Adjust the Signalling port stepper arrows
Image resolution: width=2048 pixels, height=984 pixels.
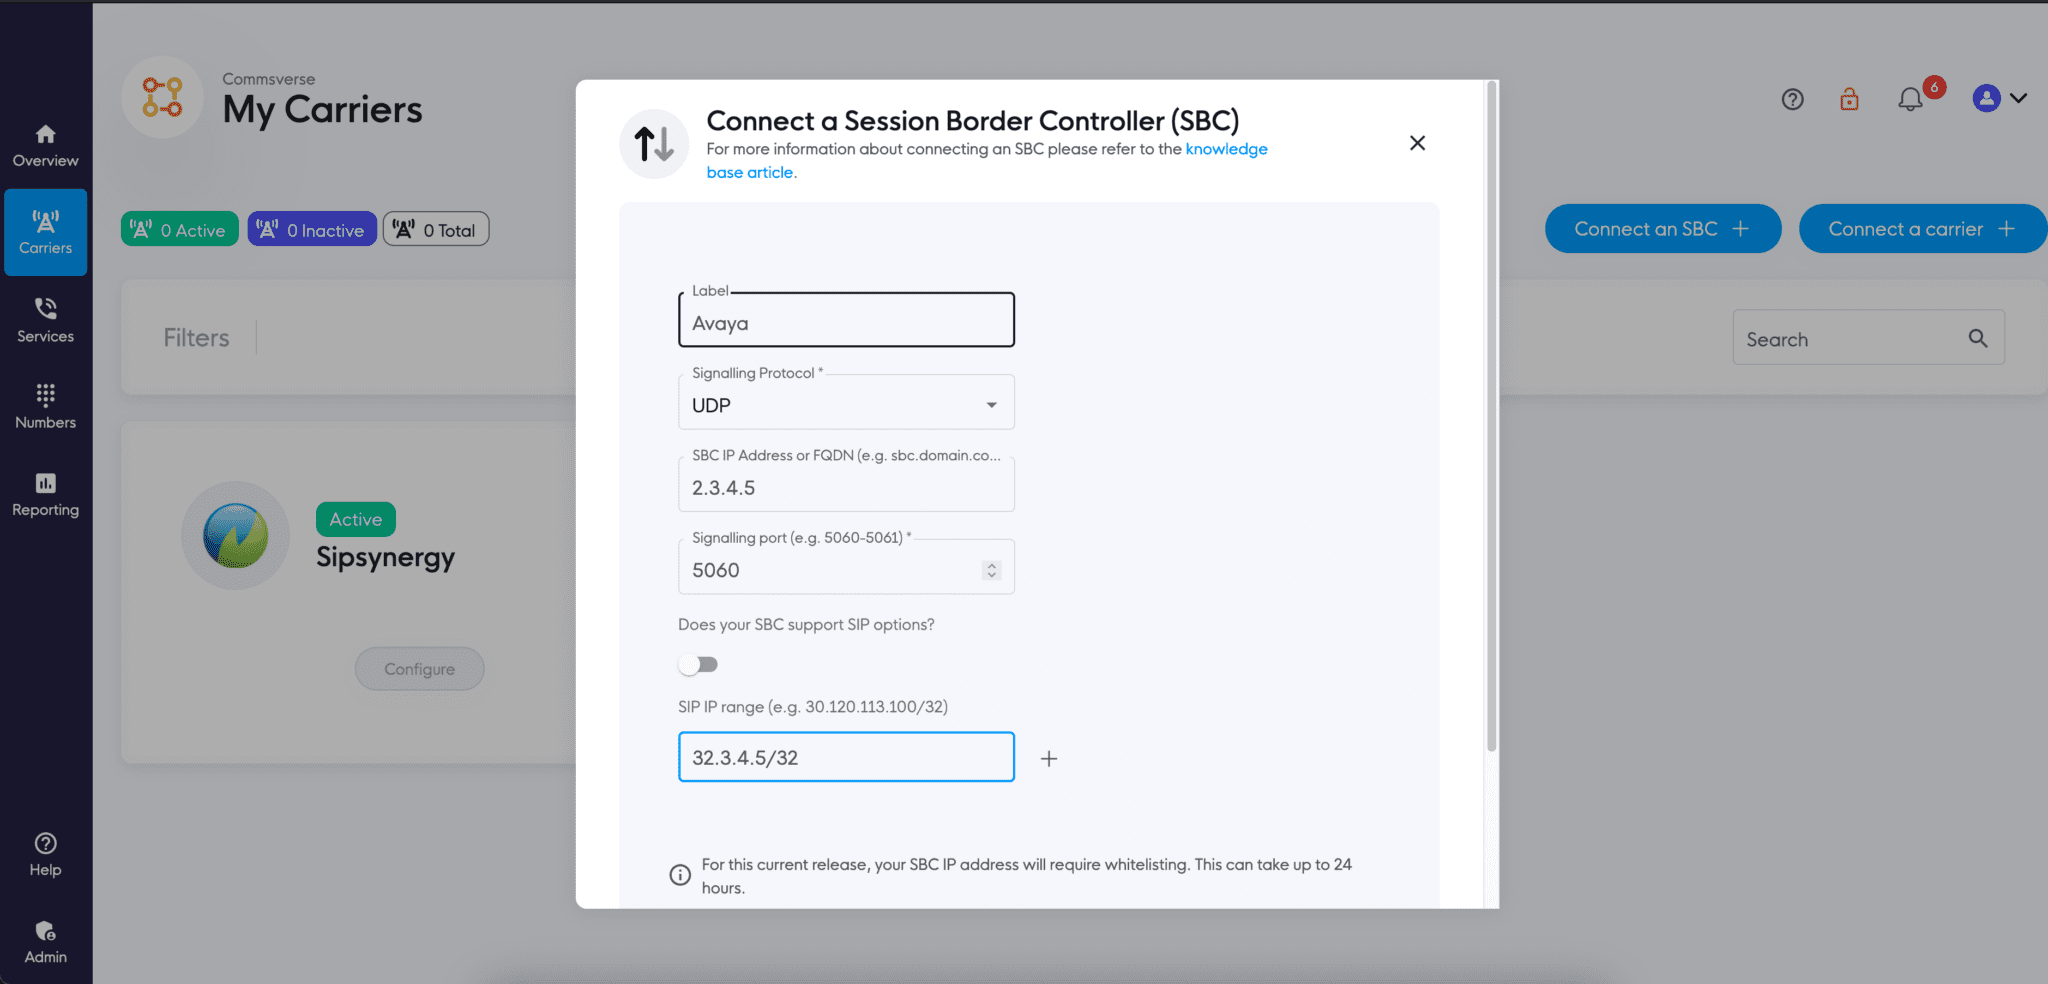[991, 570]
